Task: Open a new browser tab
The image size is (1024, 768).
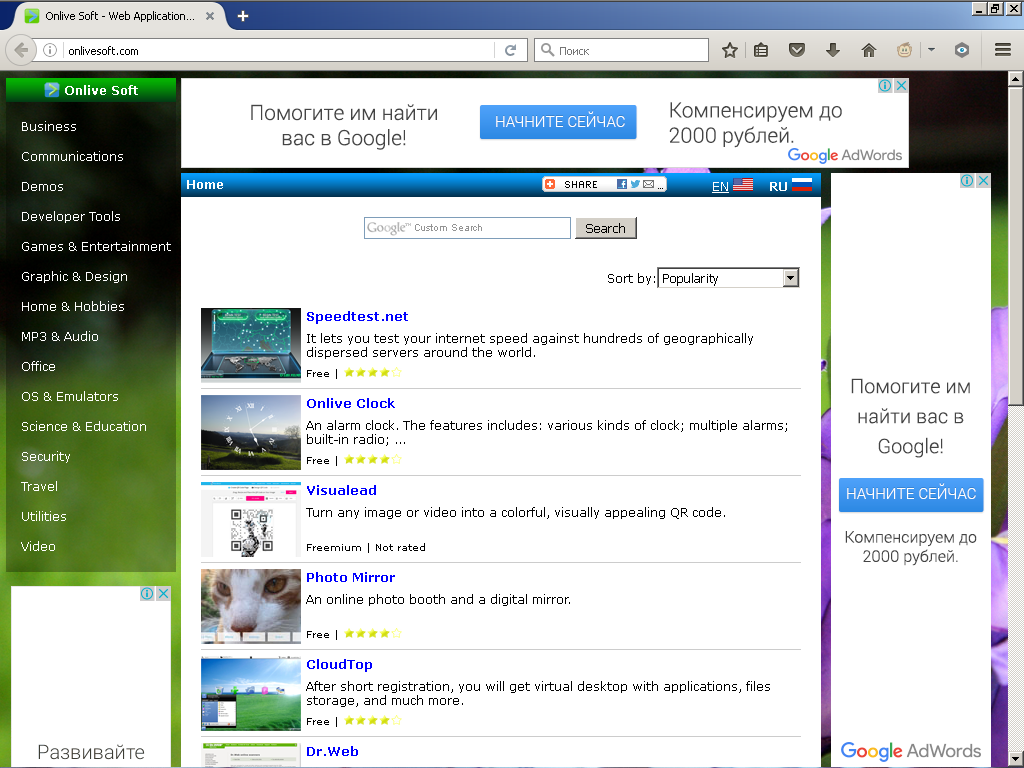Action: [x=243, y=16]
